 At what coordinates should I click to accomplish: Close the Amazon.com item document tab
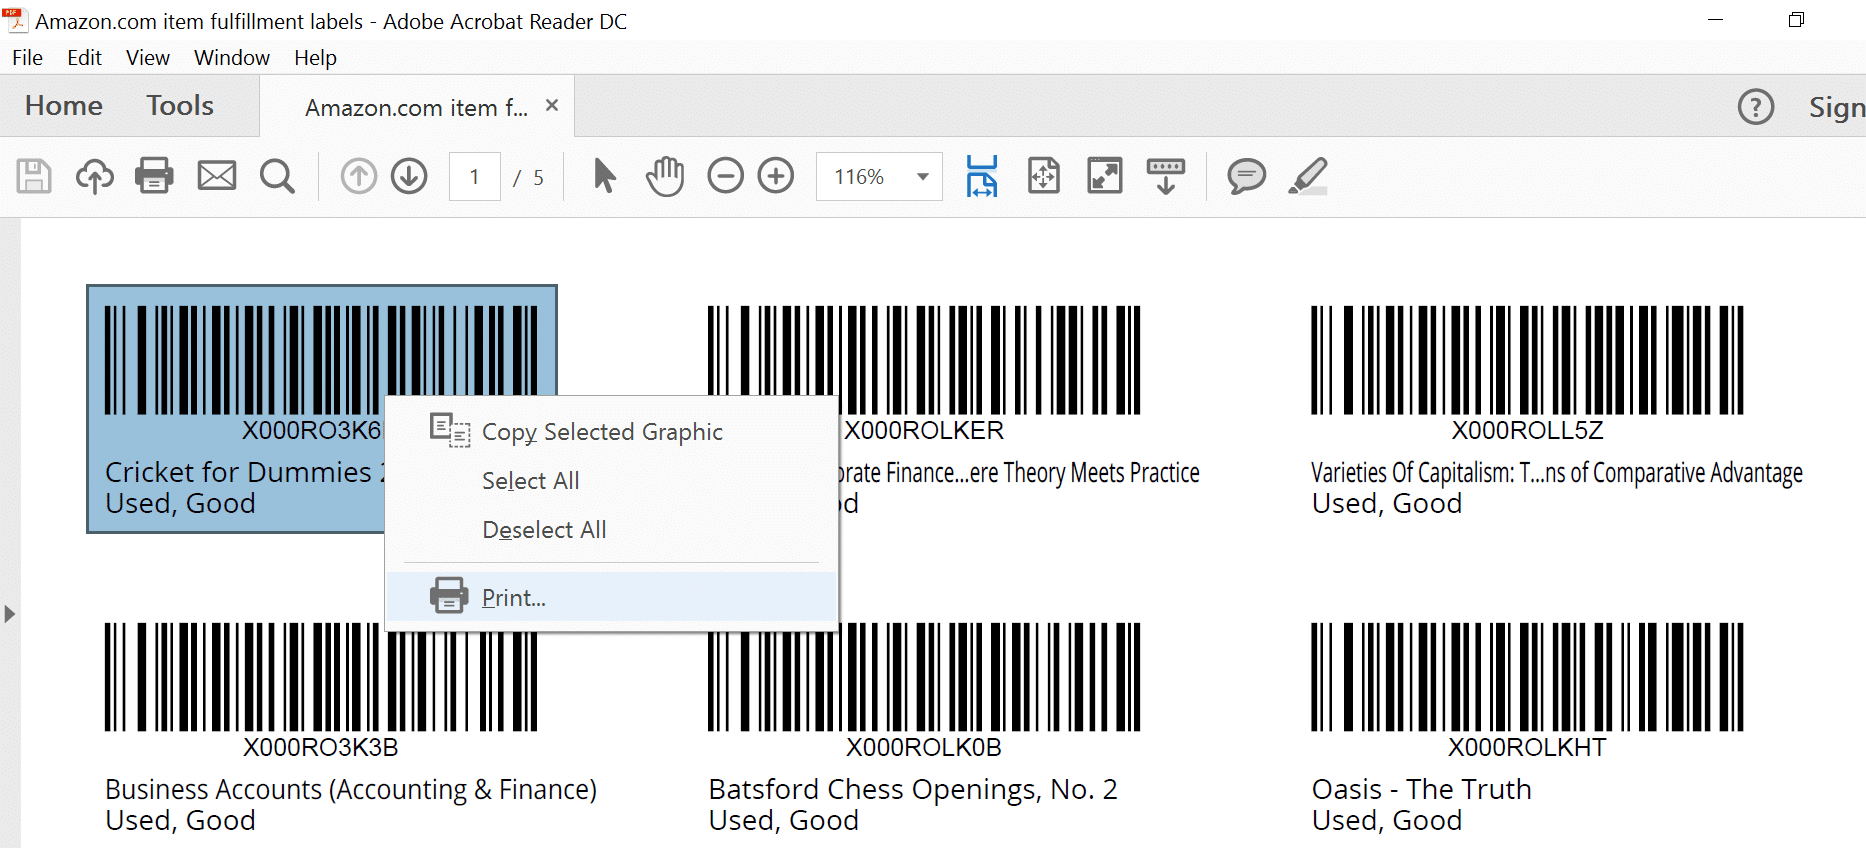[x=552, y=105]
